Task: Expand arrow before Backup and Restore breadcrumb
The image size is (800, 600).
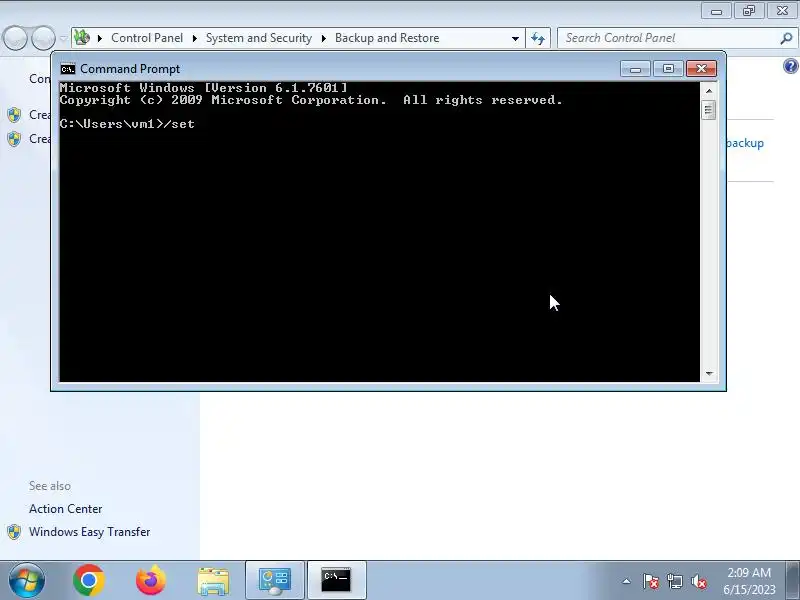Action: 323,38
